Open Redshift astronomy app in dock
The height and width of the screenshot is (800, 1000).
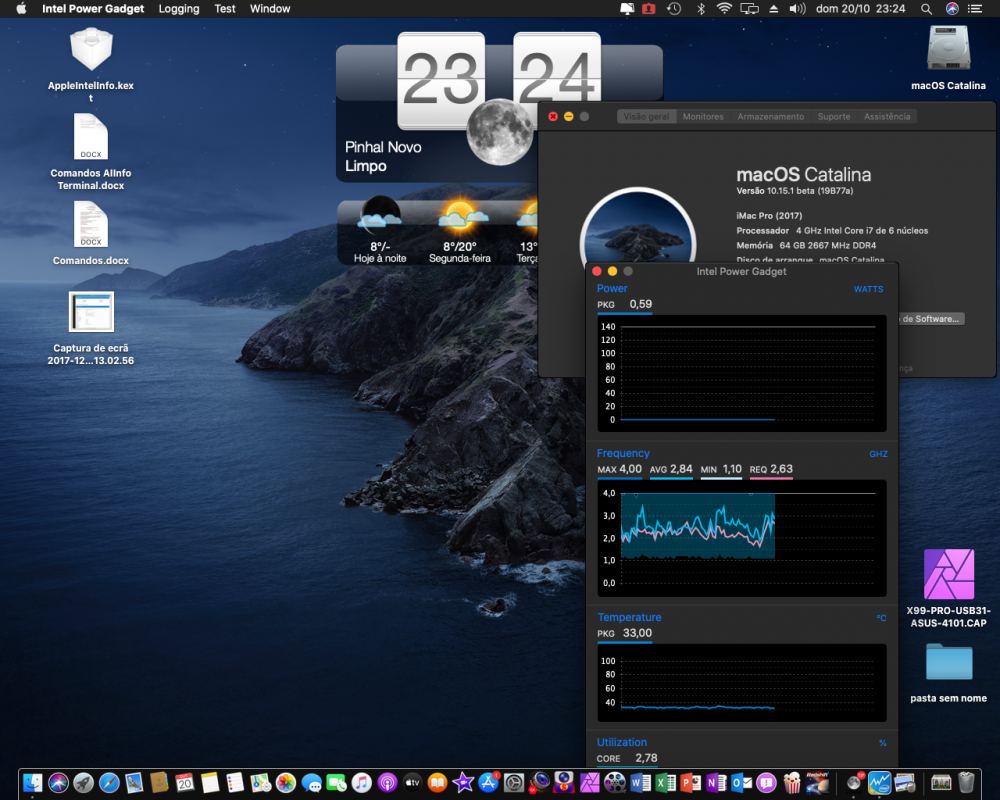click(x=817, y=782)
